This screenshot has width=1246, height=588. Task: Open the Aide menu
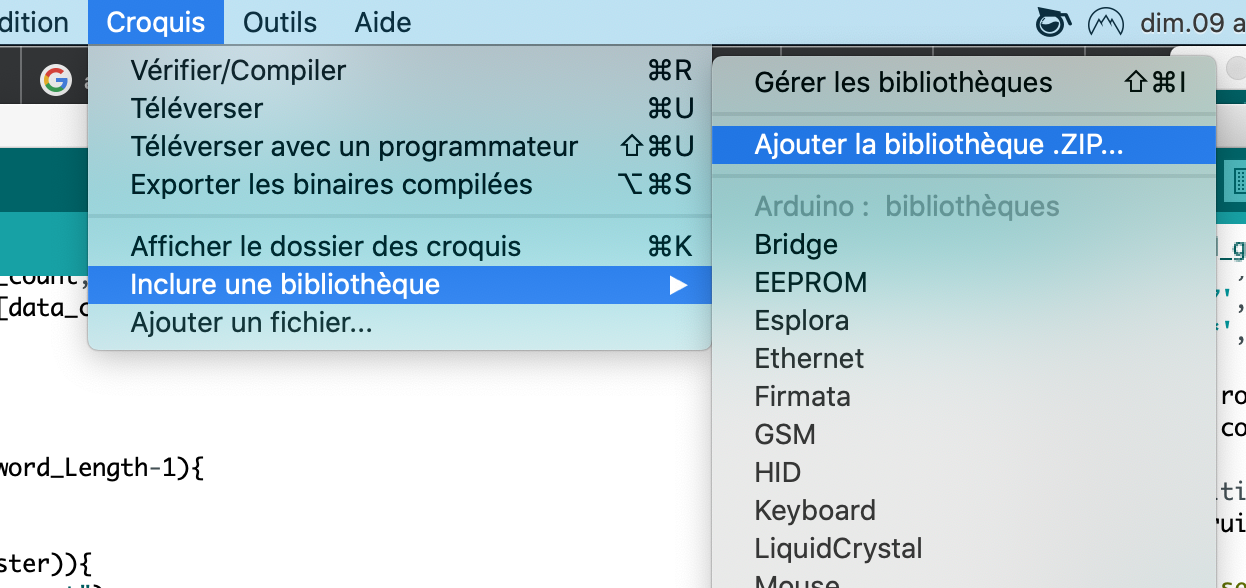point(382,22)
